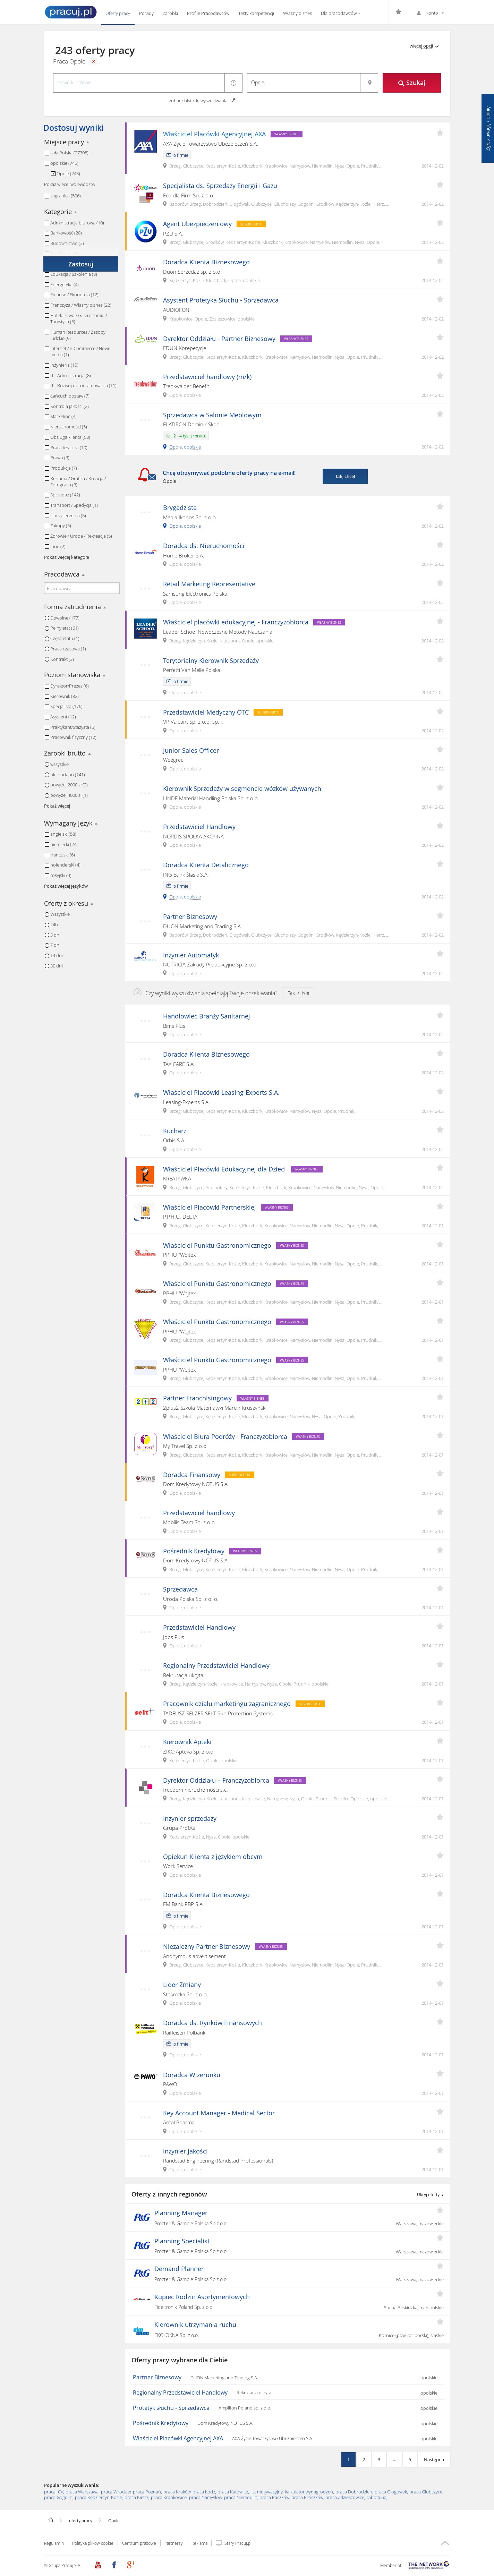Open the Konto account dropdown
This screenshot has width=494, height=2576.
tap(430, 13)
